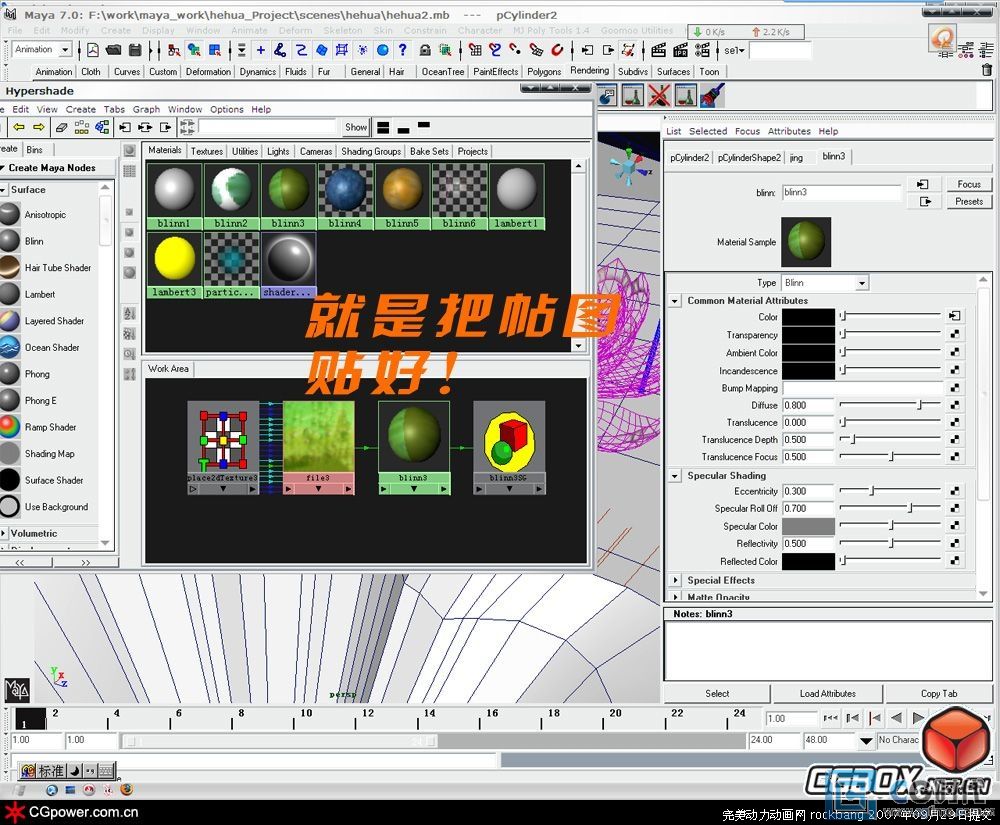Image resolution: width=1000 pixels, height=825 pixels.
Task: Create a Lambert surface node
Action: 40,295
